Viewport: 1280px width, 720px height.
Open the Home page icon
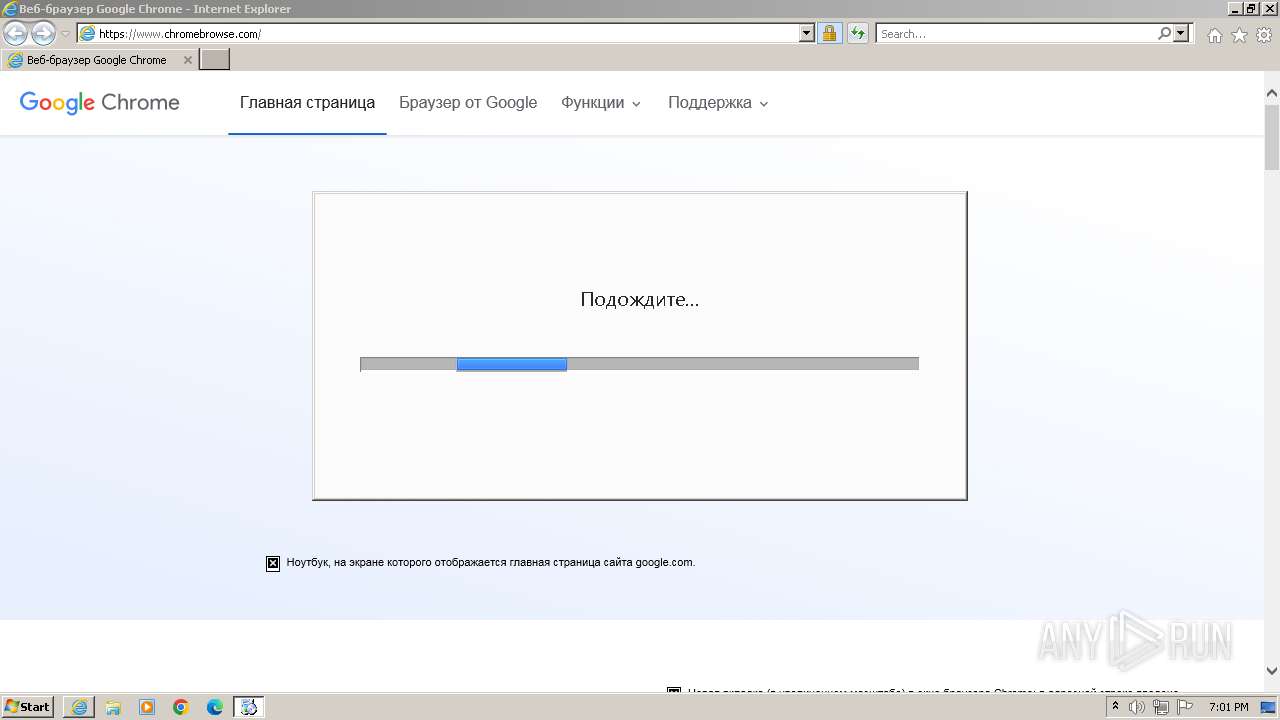1215,35
